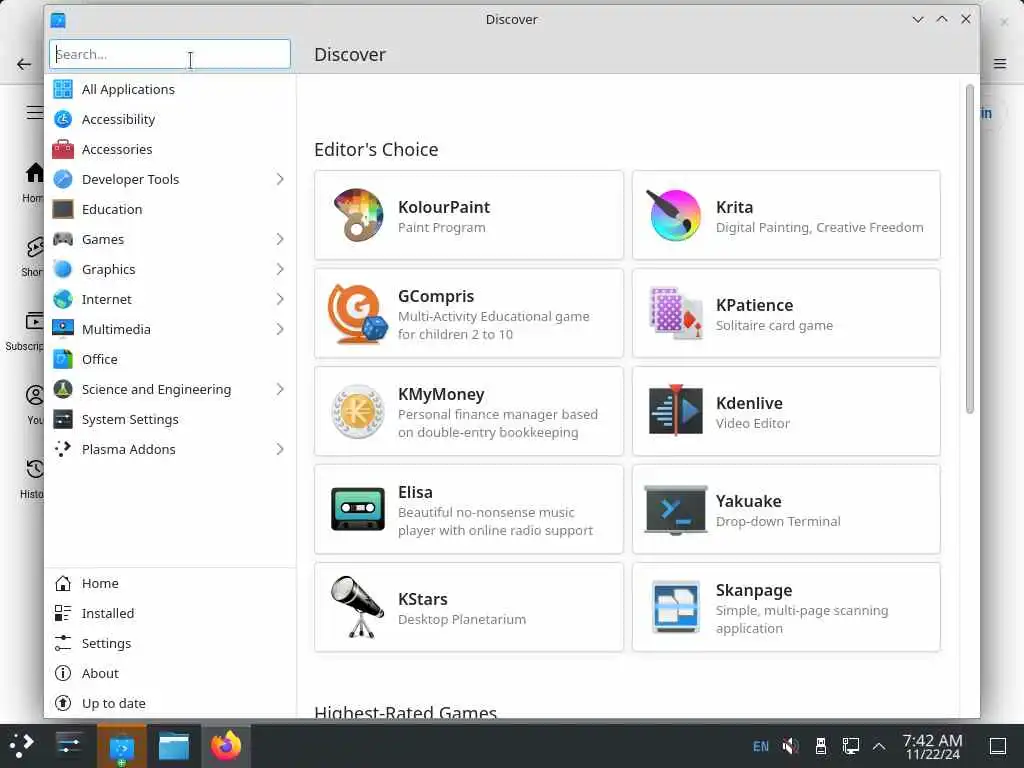The image size is (1024, 768).
Task: Click the Yakuake terminal icon
Action: (675, 509)
